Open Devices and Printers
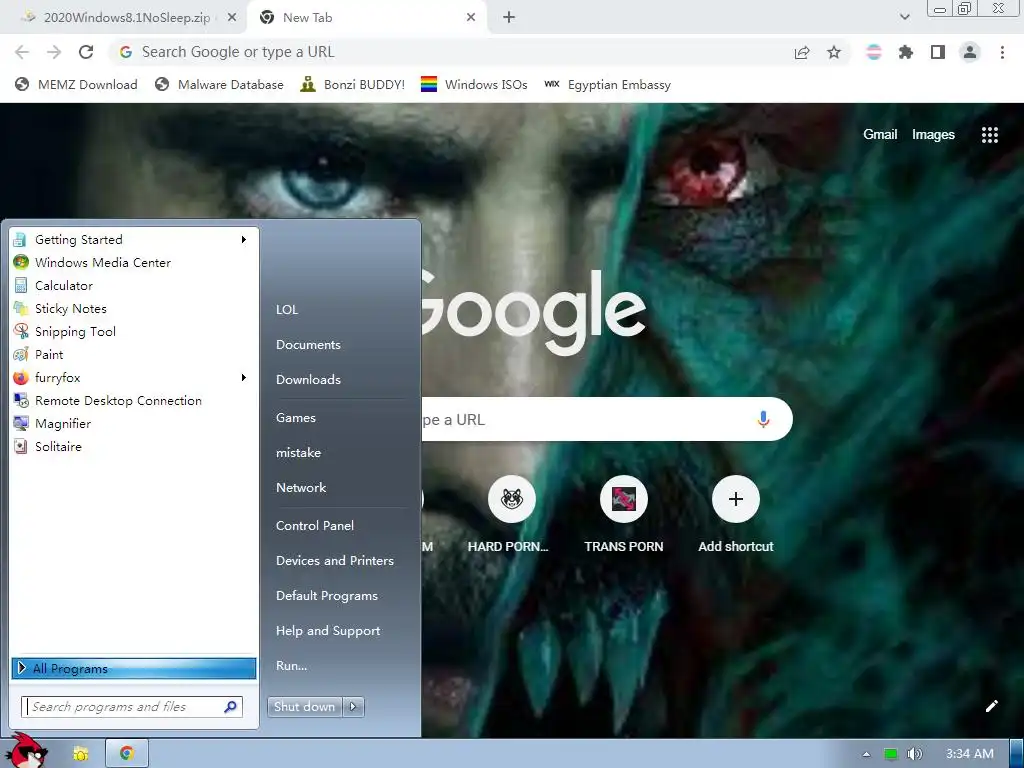The height and width of the screenshot is (768, 1024). tap(335, 561)
